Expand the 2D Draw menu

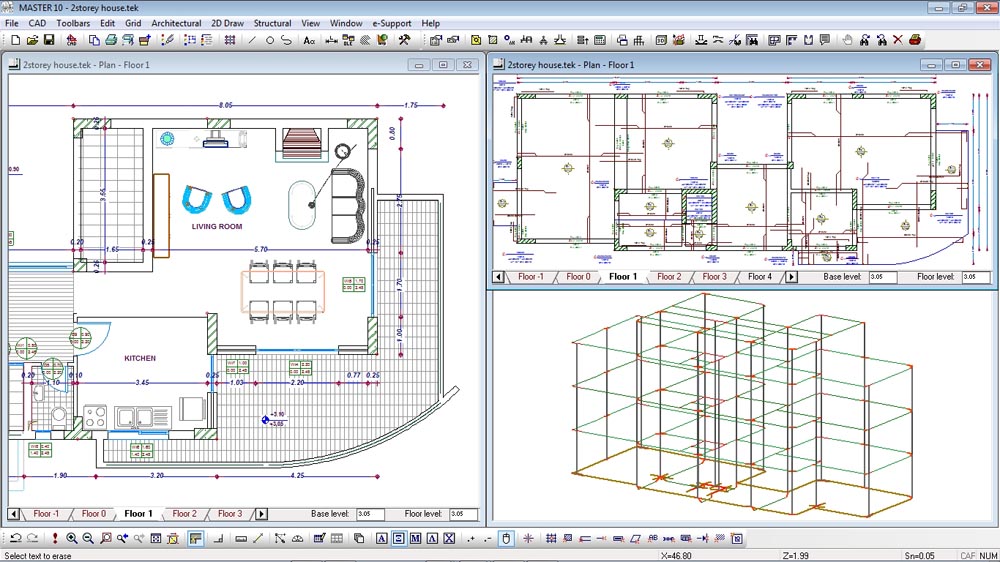[x=227, y=23]
